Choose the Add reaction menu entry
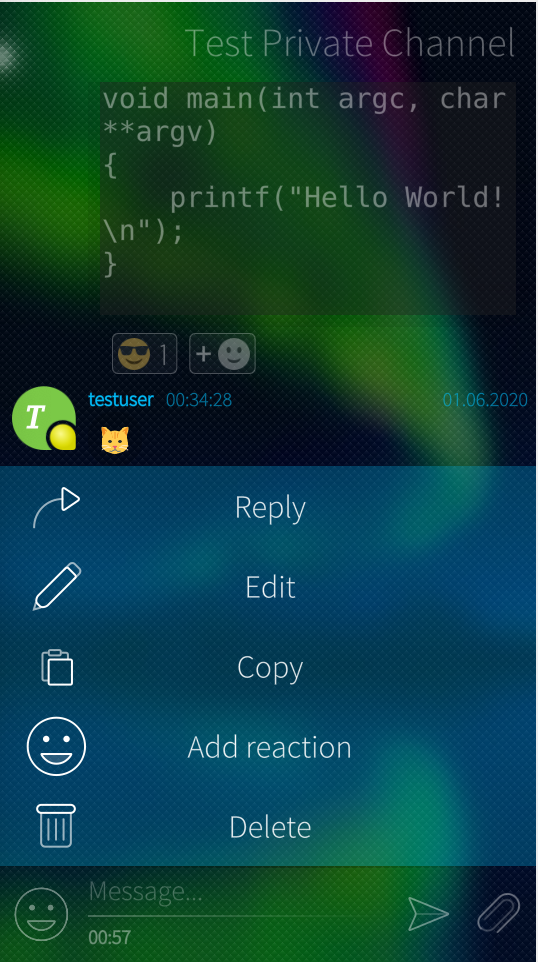 pyautogui.click(x=269, y=747)
